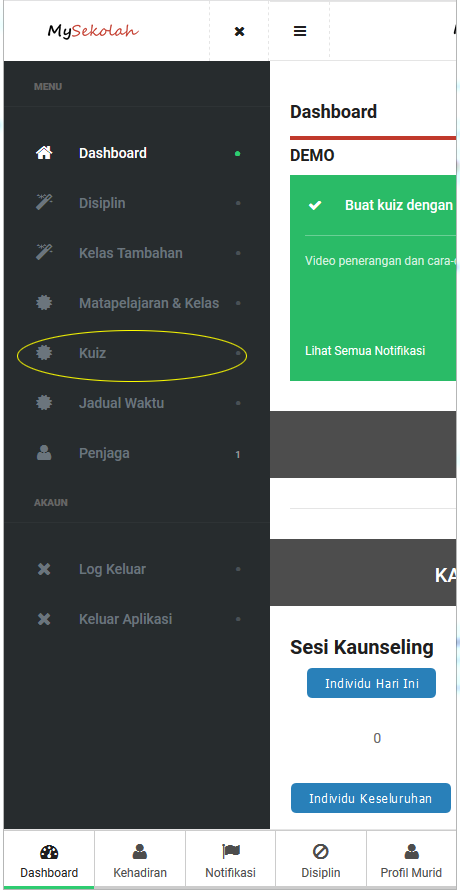Click the badge icon beside Matapelajaran & Kelas

pos(44,303)
